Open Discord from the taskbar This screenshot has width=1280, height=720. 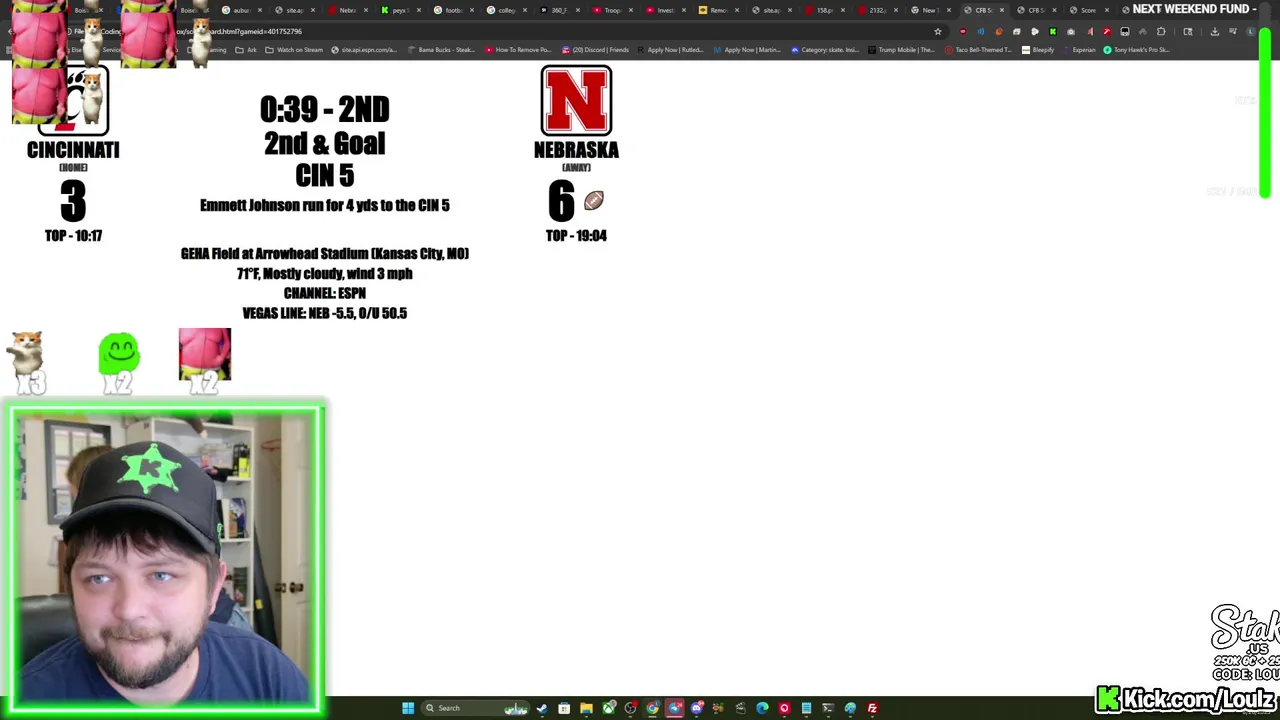coord(697,708)
